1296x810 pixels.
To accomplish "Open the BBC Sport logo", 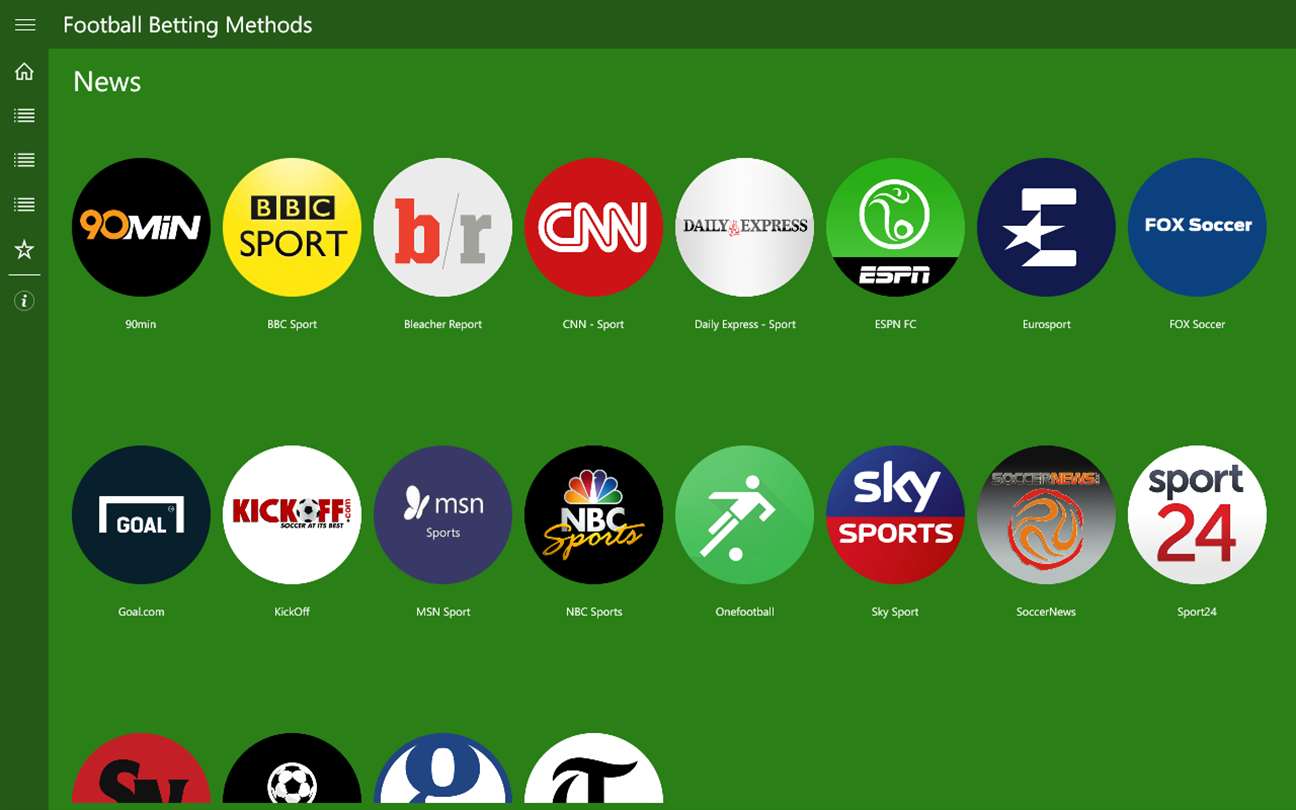I will tap(292, 227).
